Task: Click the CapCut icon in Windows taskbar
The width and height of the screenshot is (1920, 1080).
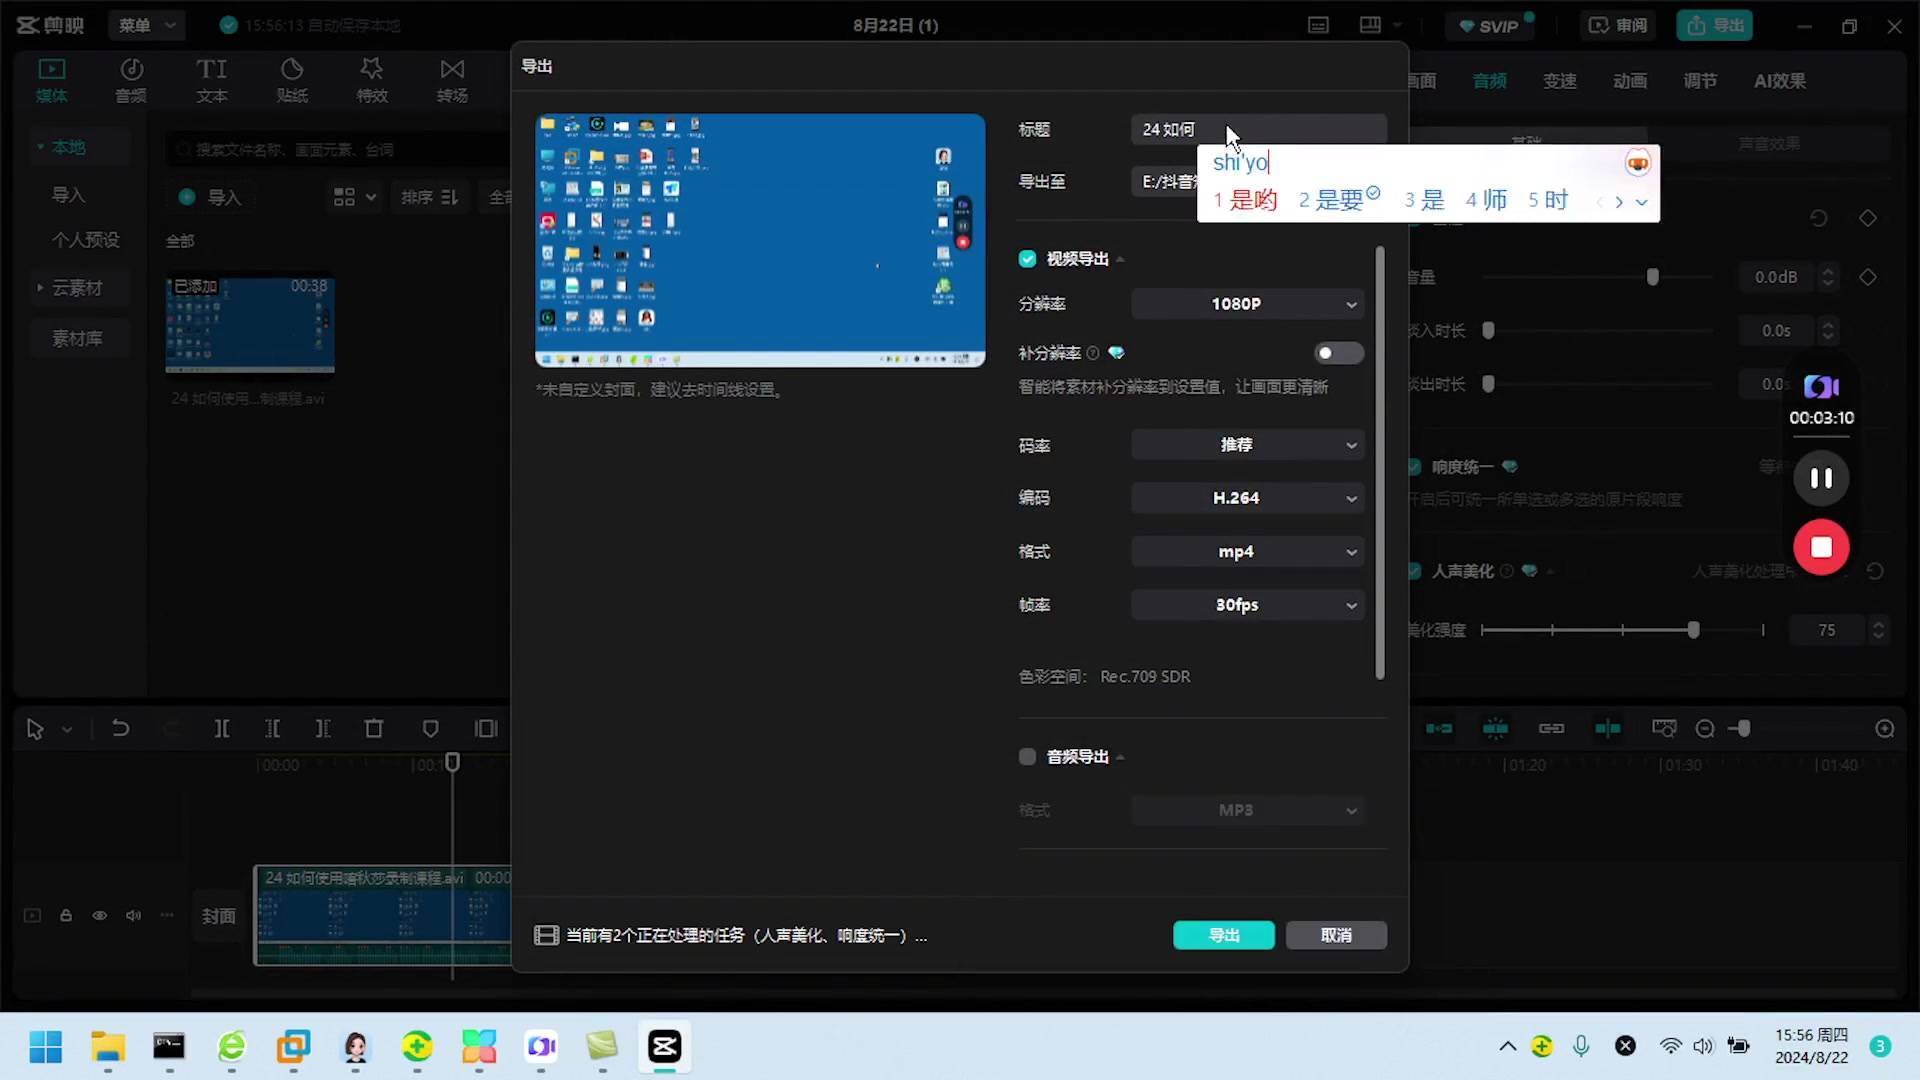Action: click(665, 1047)
